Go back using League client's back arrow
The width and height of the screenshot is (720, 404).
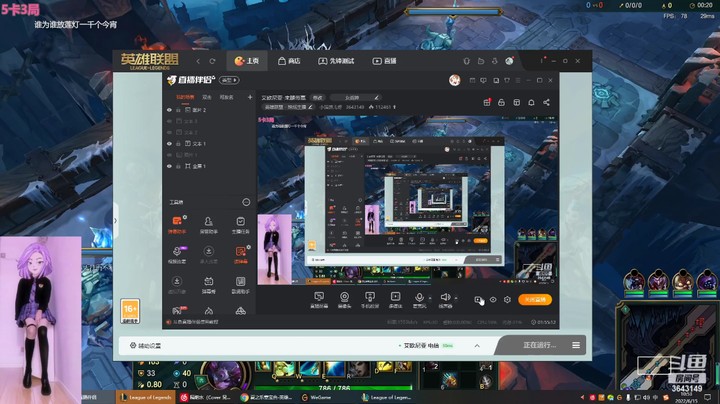pos(198,61)
